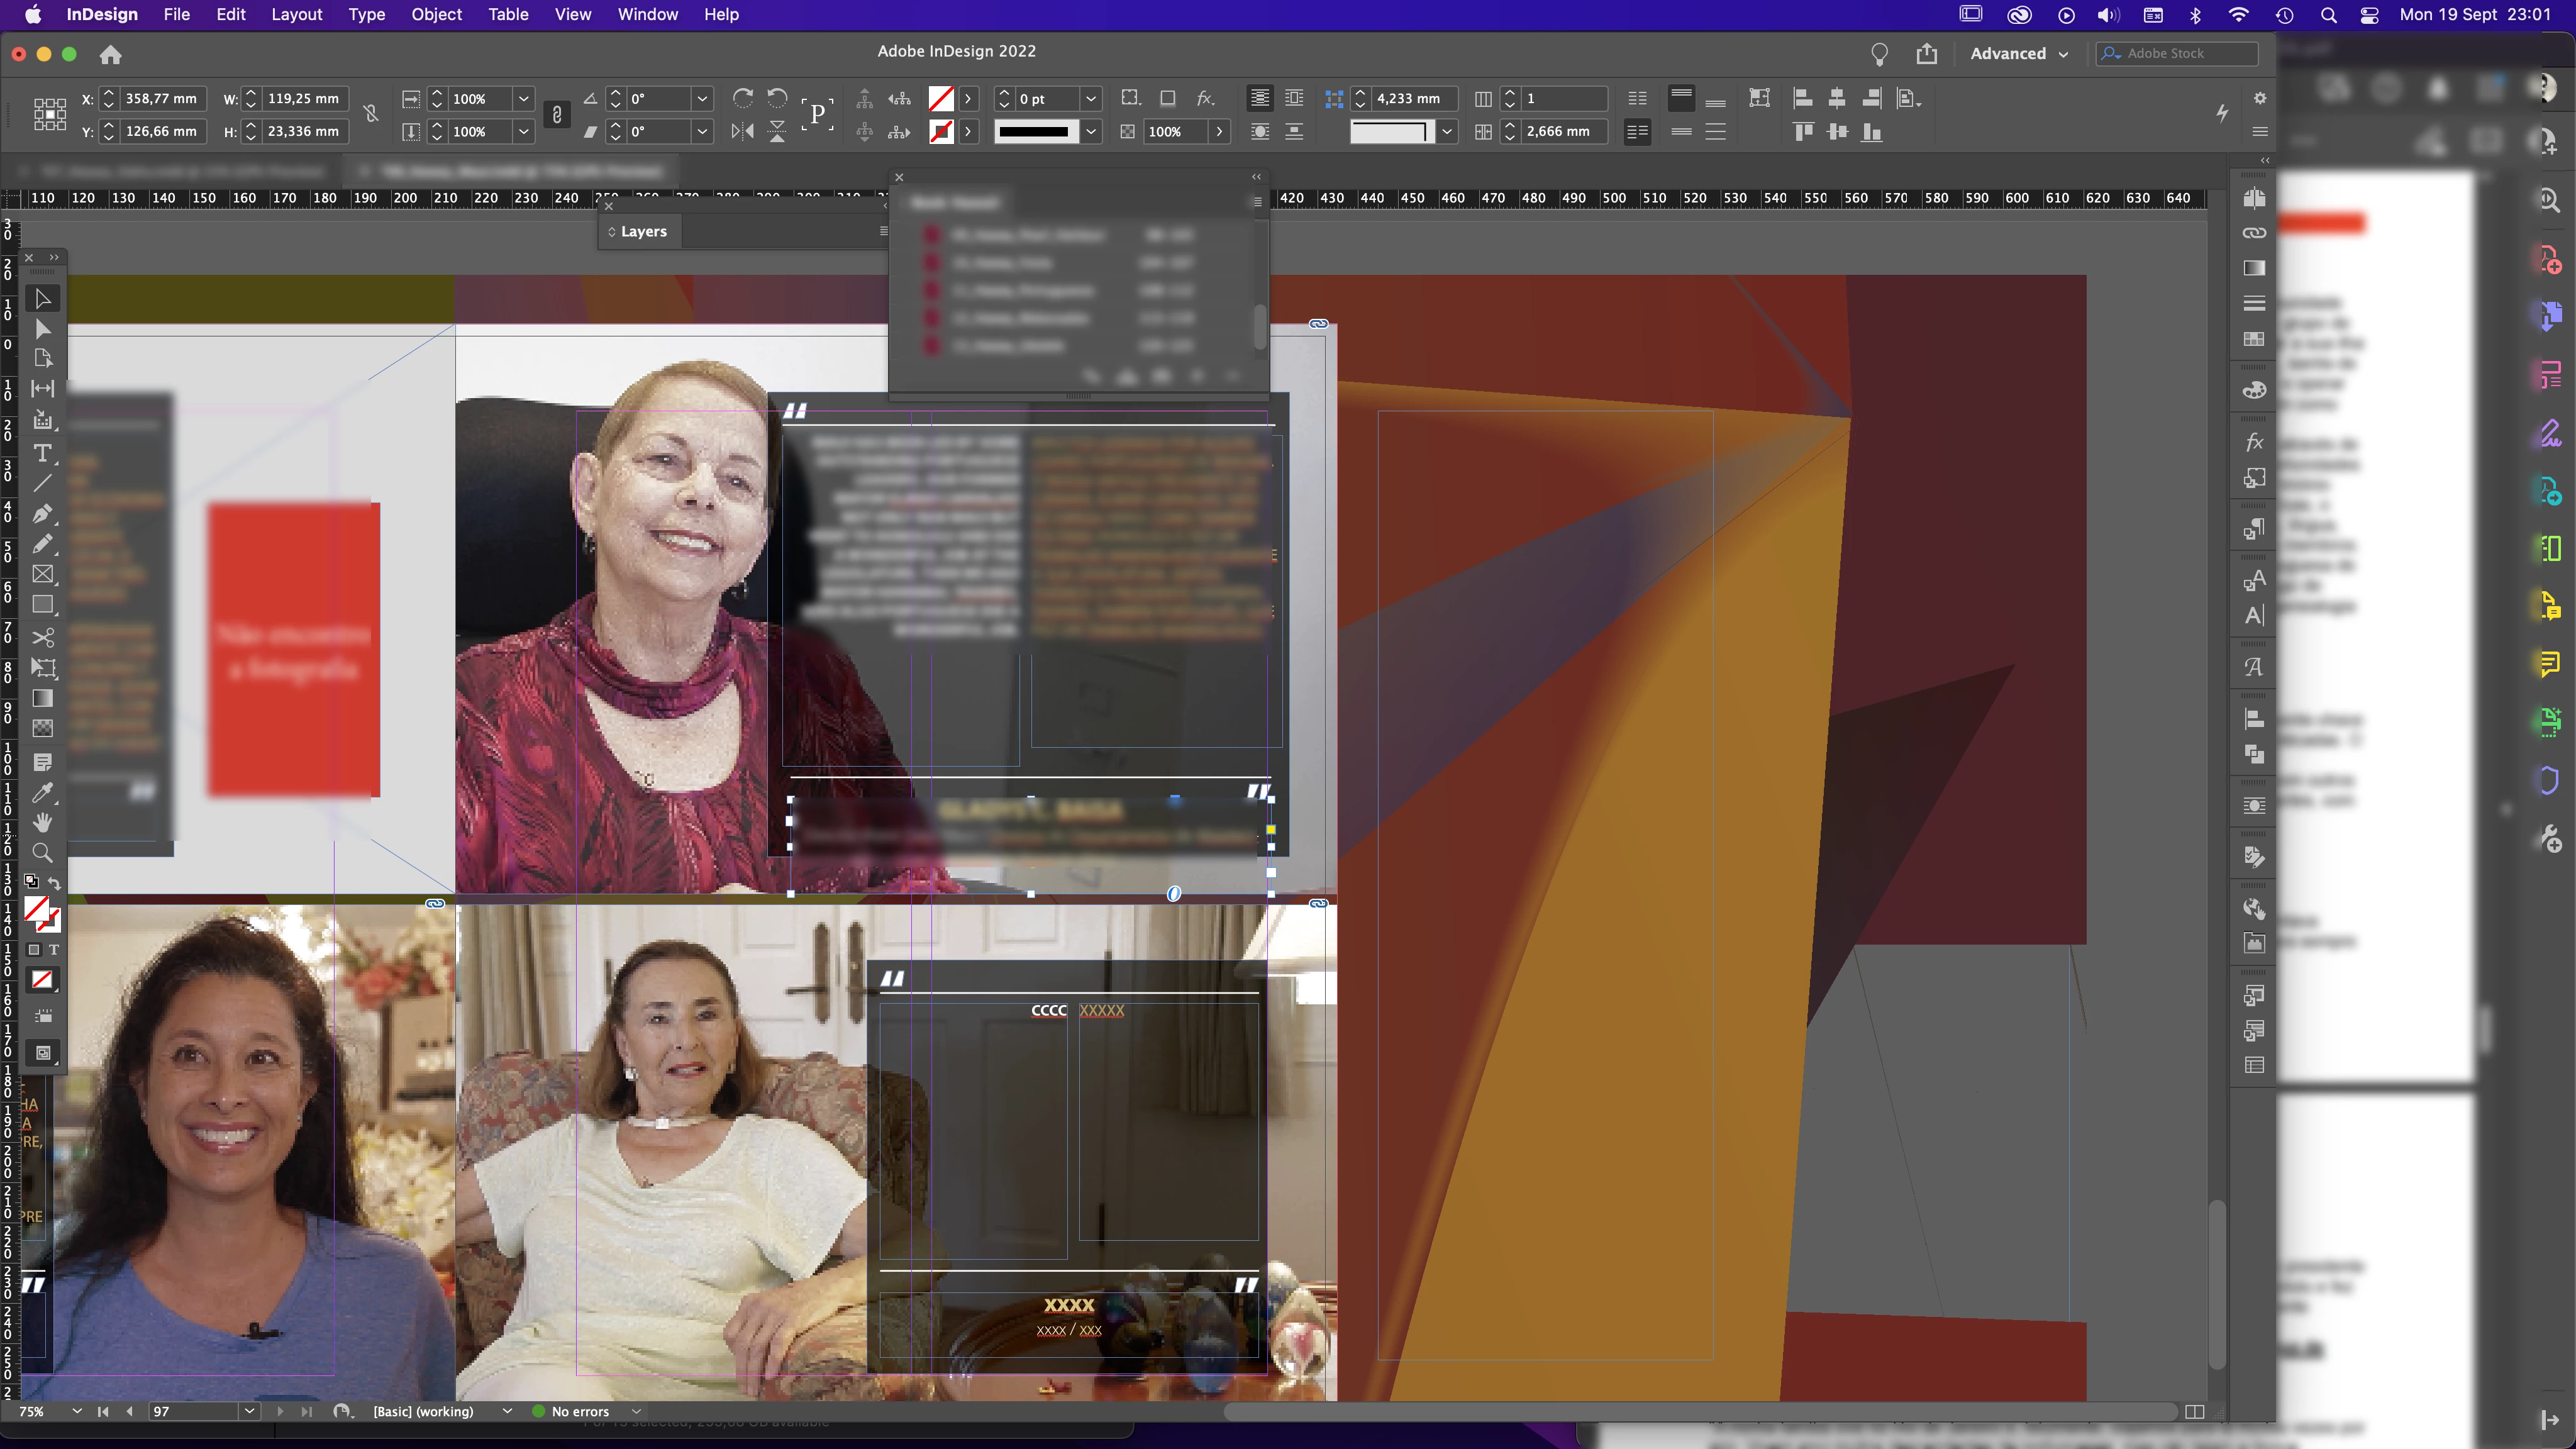The width and height of the screenshot is (2576, 1449).
Task: Pick the Eyedropper tool
Action: point(42,793)
